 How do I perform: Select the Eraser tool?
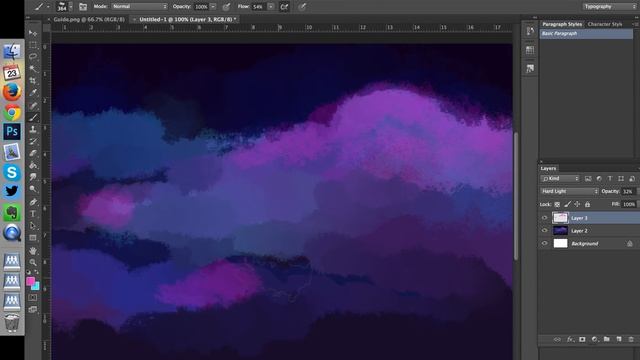tap(33, 153)
